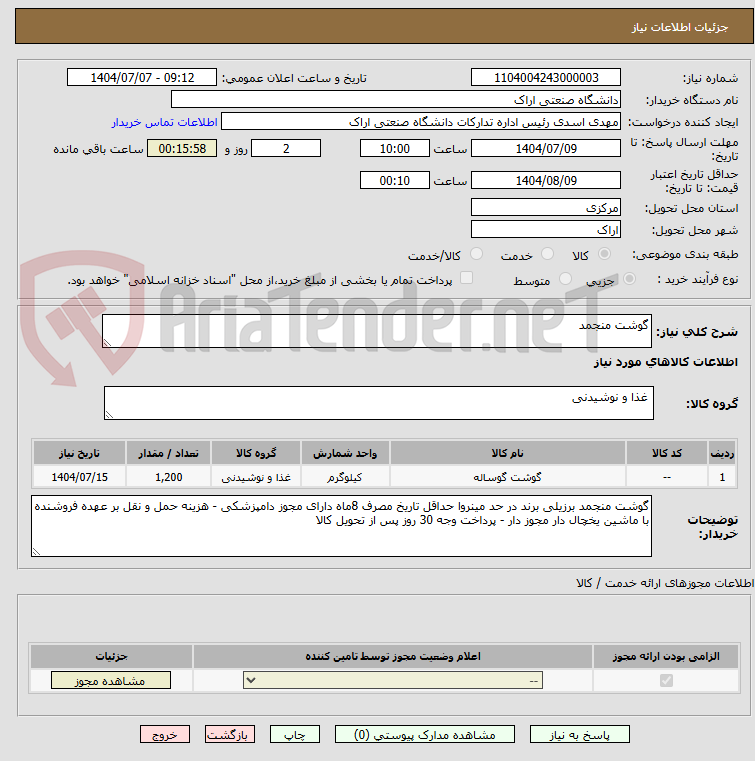Click the remaining time field 00:15:58
This screenshot has width=755, height=761.
coord(182,149)
